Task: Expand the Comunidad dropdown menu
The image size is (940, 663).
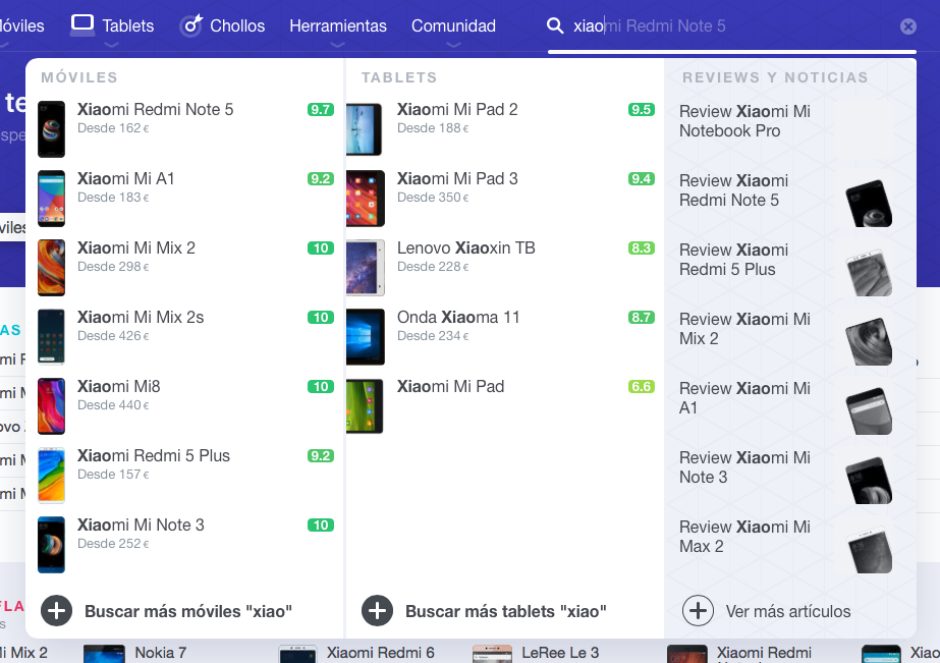Action: click(x=453, y=26)
